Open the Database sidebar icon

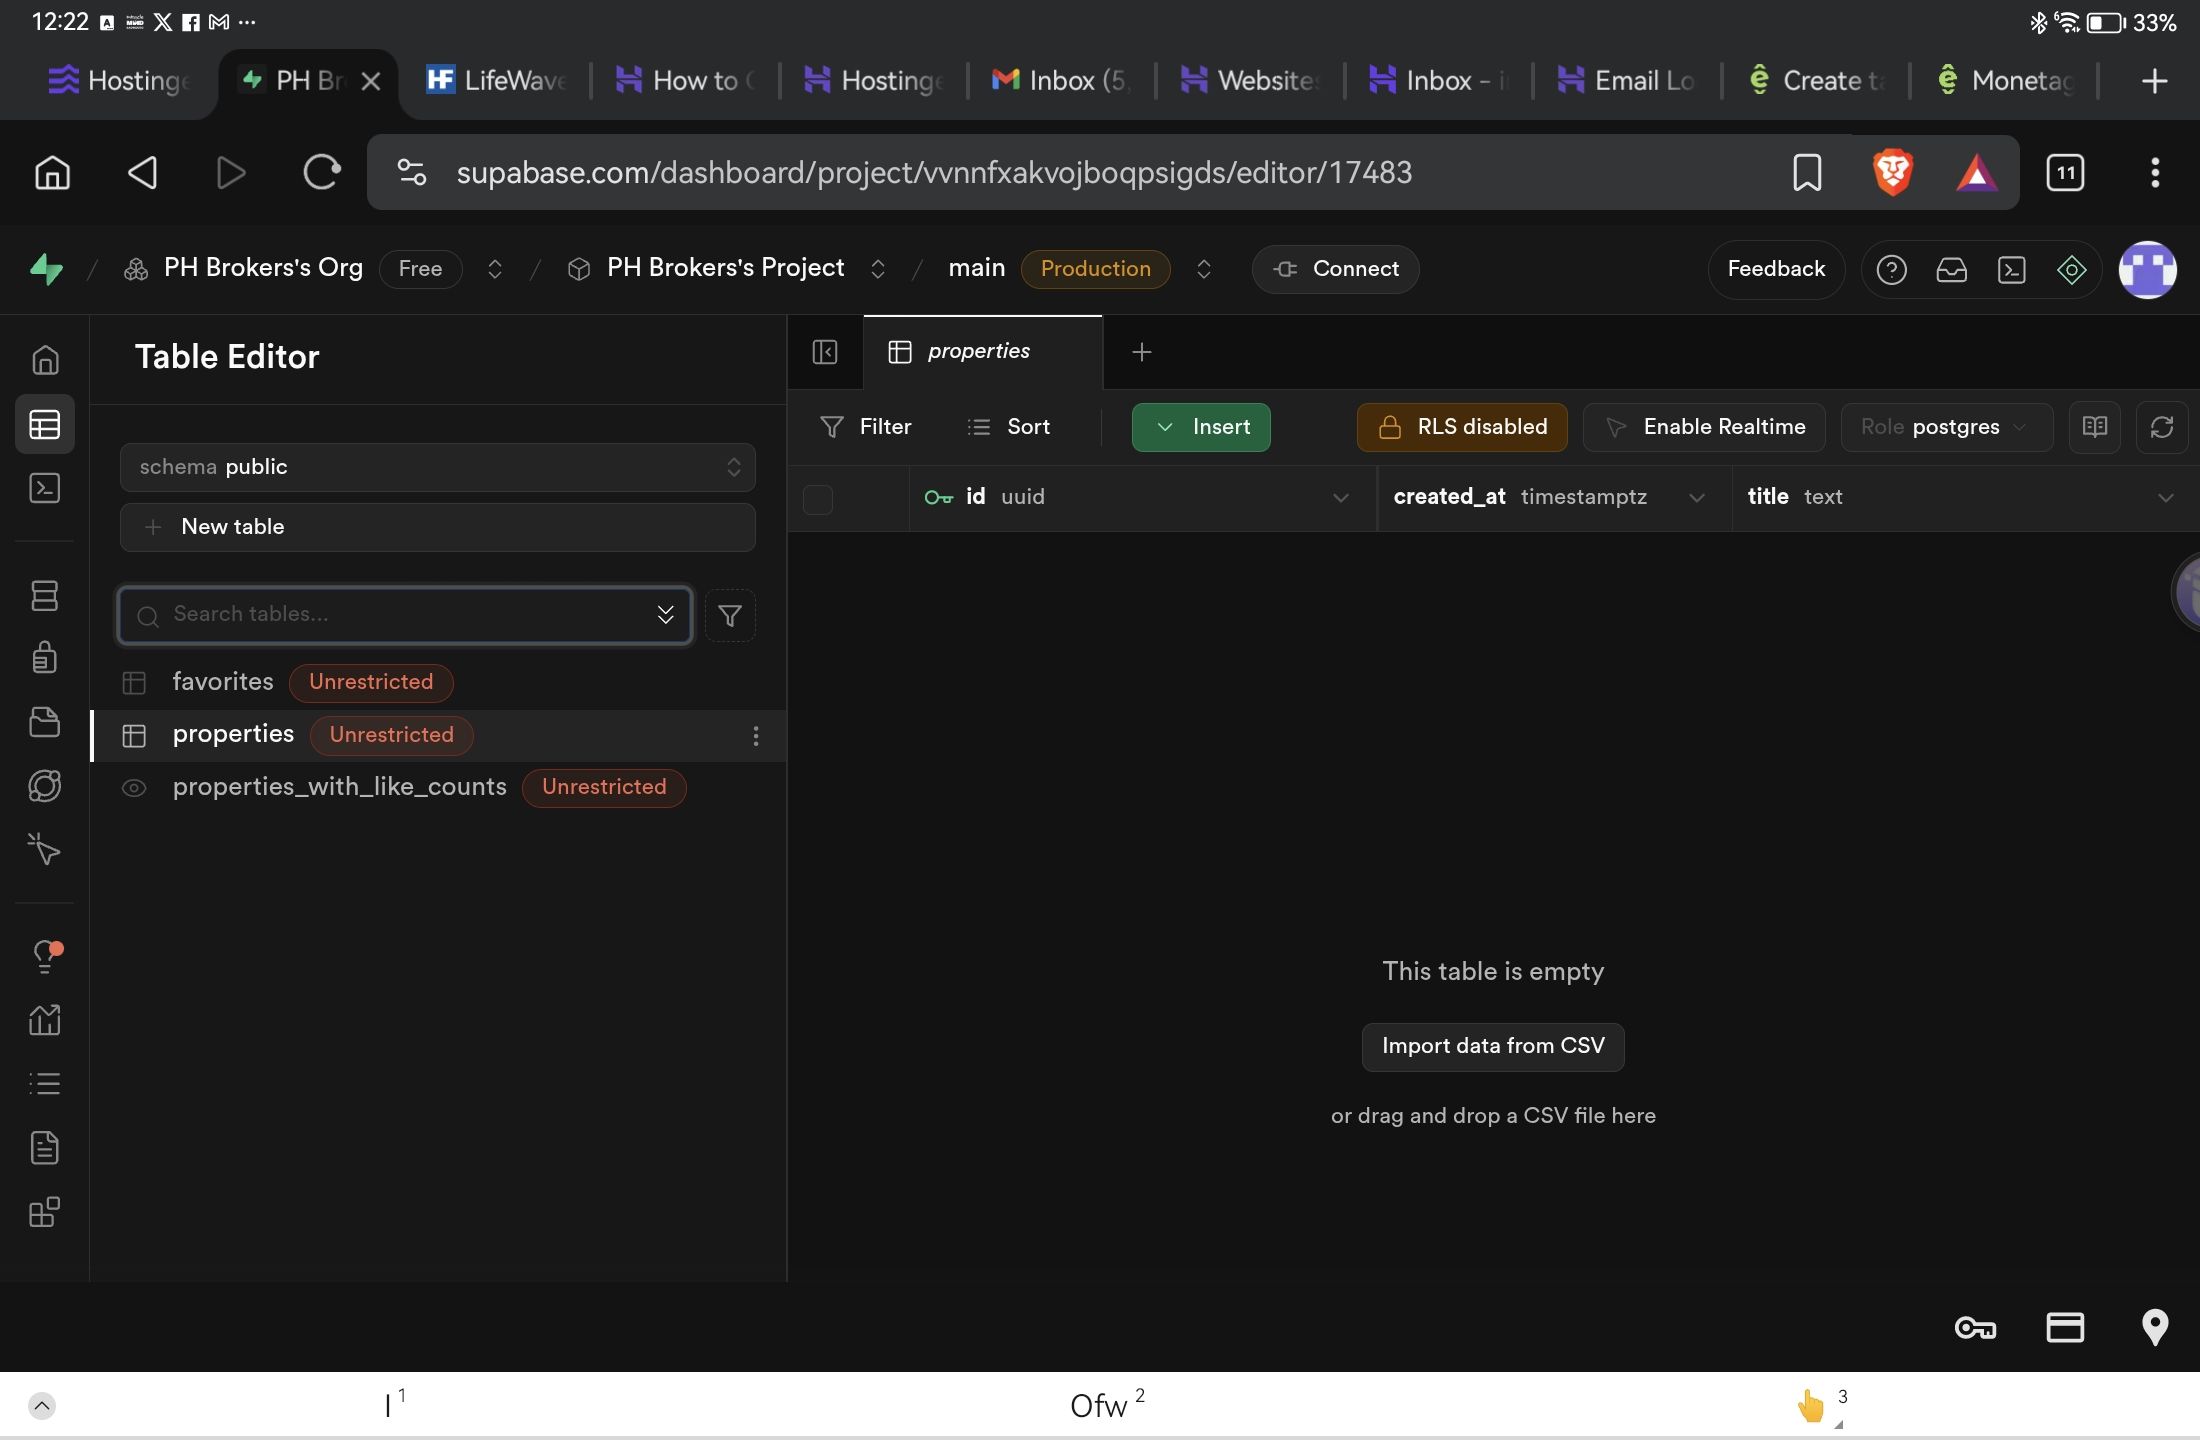[x=45, y=596]
